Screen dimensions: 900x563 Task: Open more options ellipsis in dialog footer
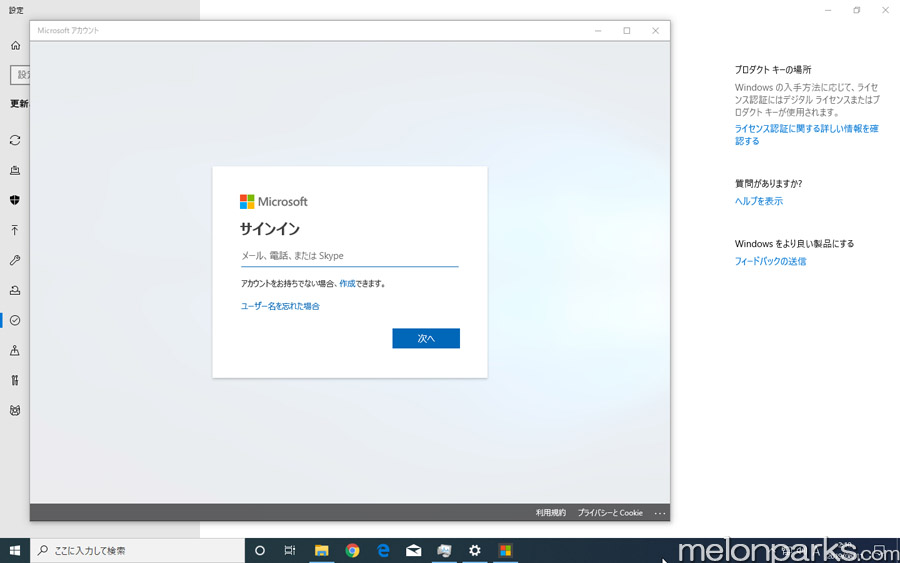coord(660,513)
